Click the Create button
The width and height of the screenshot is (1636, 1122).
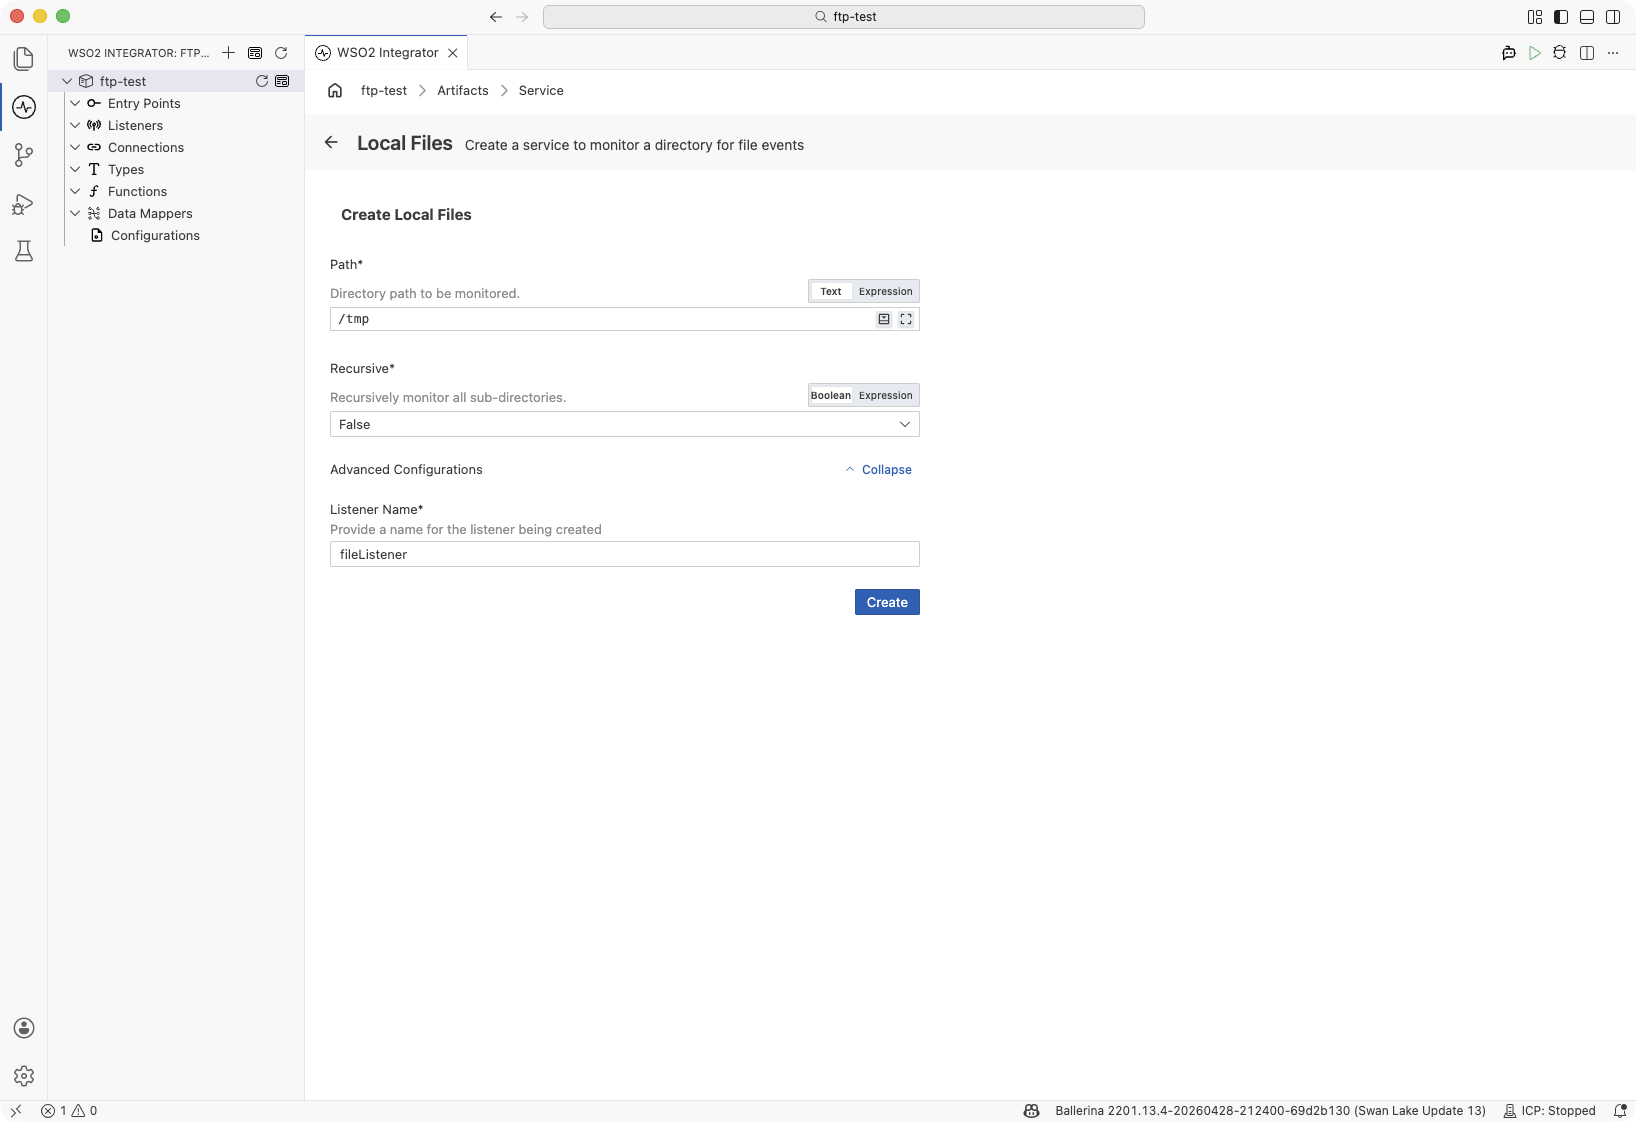pos(887,602)
